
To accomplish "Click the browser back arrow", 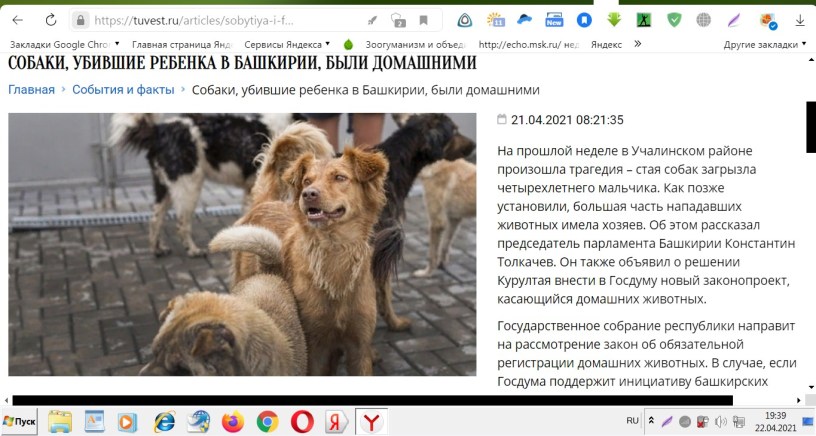I will (17, 20).
